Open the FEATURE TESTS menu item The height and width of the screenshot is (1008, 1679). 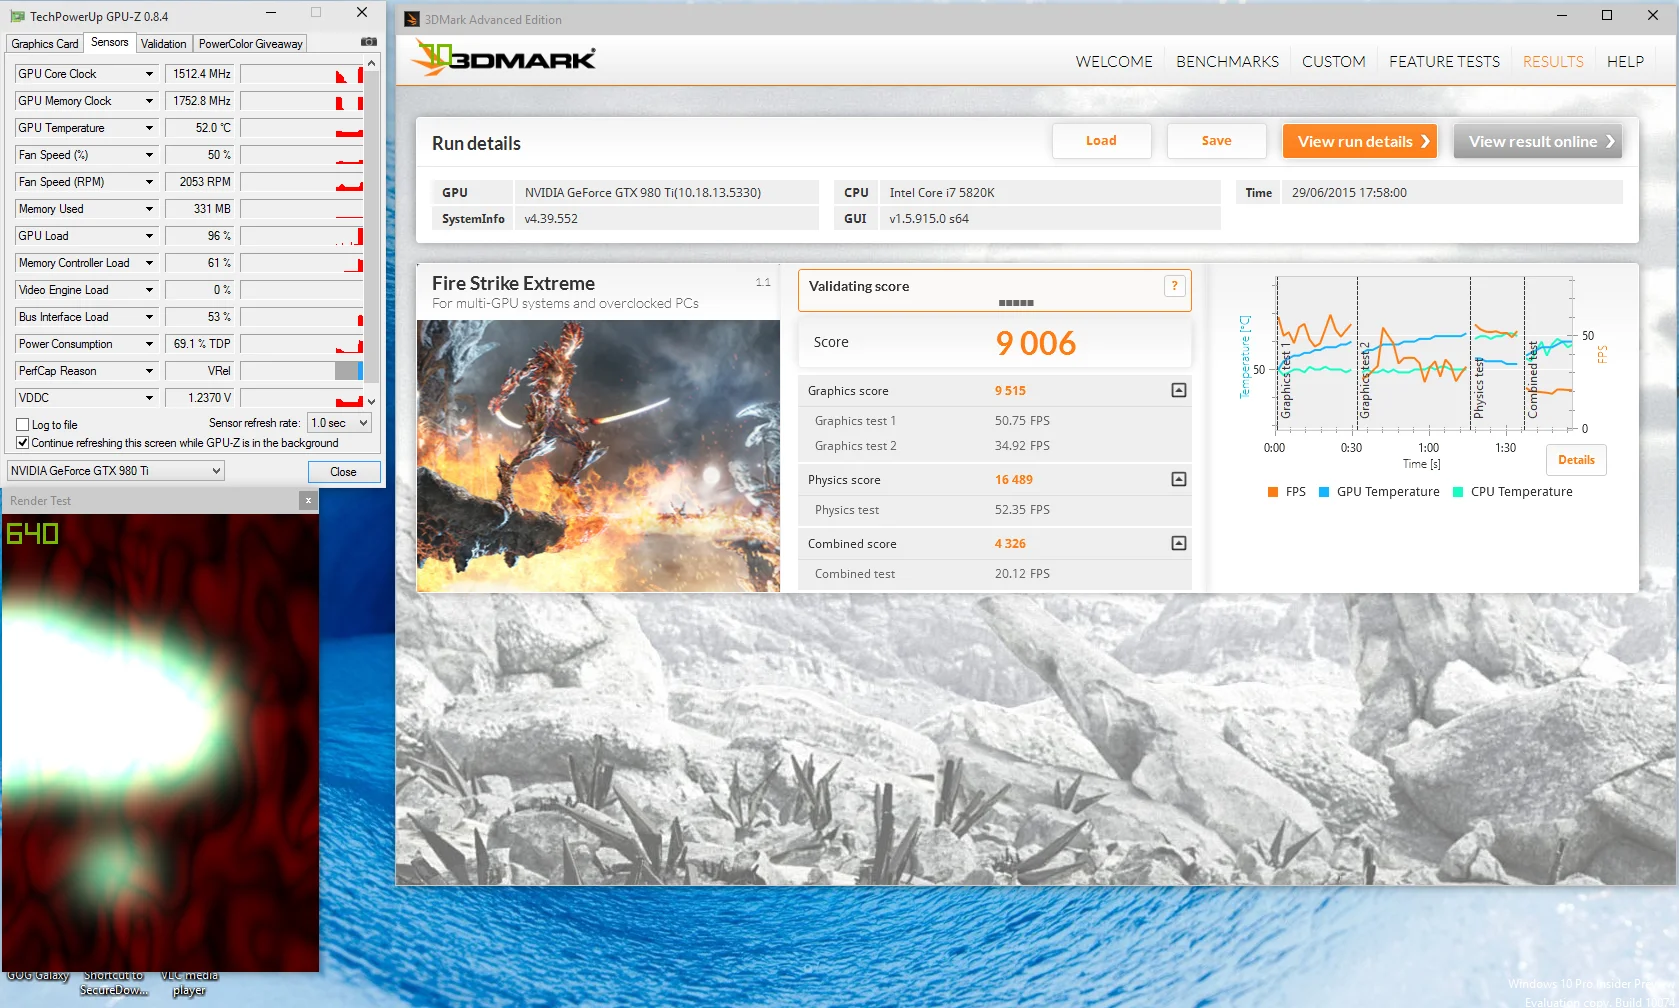[1444, 61]
